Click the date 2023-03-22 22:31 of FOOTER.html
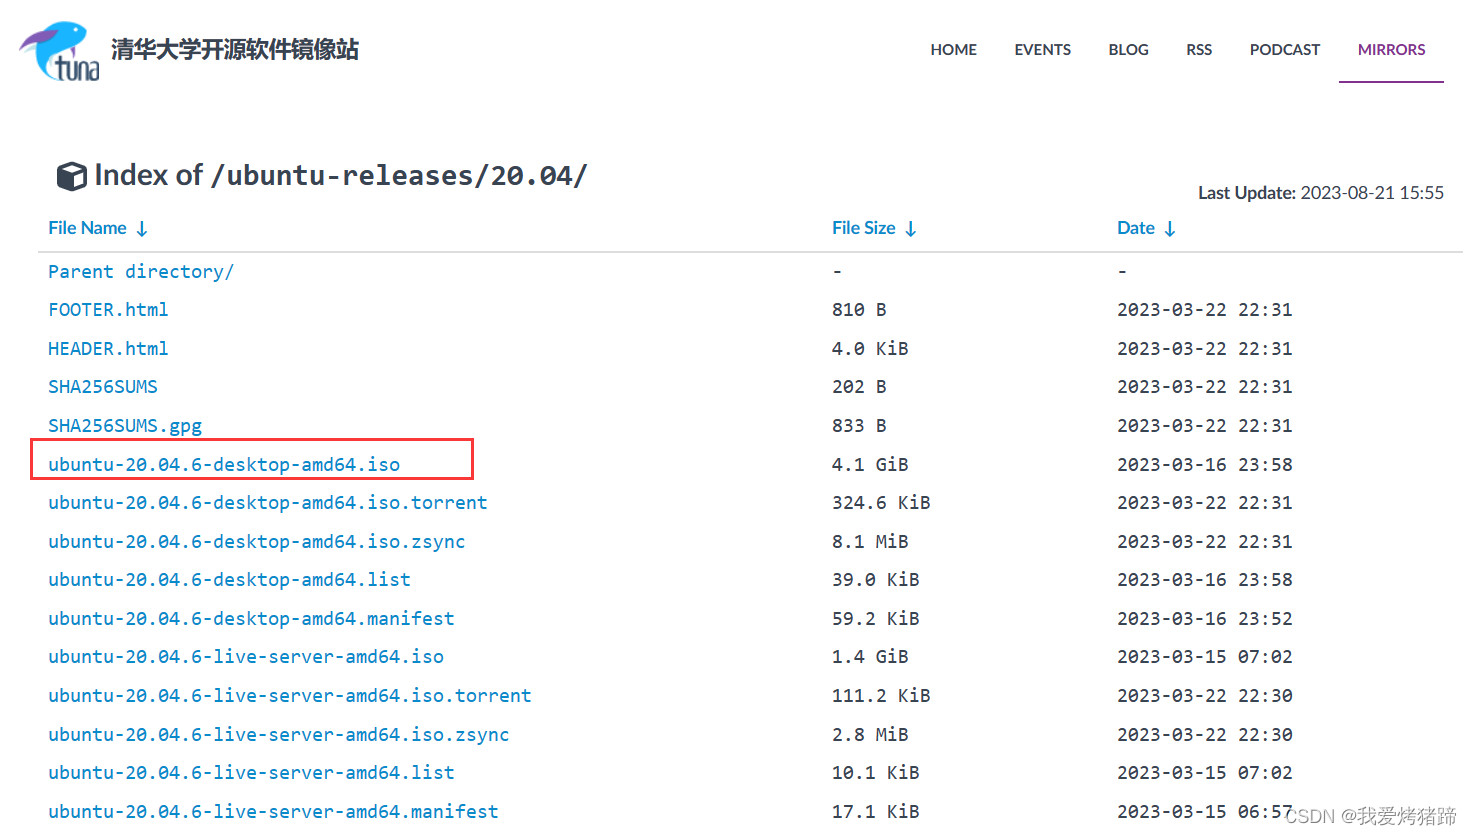The image size is (1472, 835). 1205,310
